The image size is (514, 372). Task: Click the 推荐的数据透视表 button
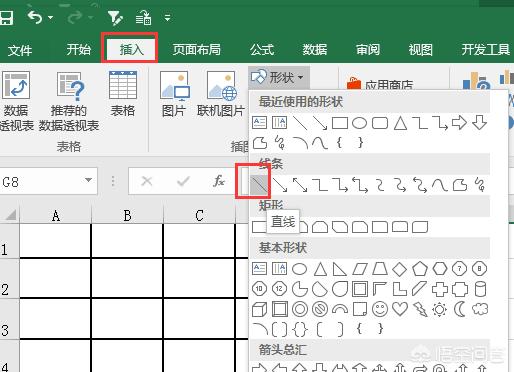point(69,101)
